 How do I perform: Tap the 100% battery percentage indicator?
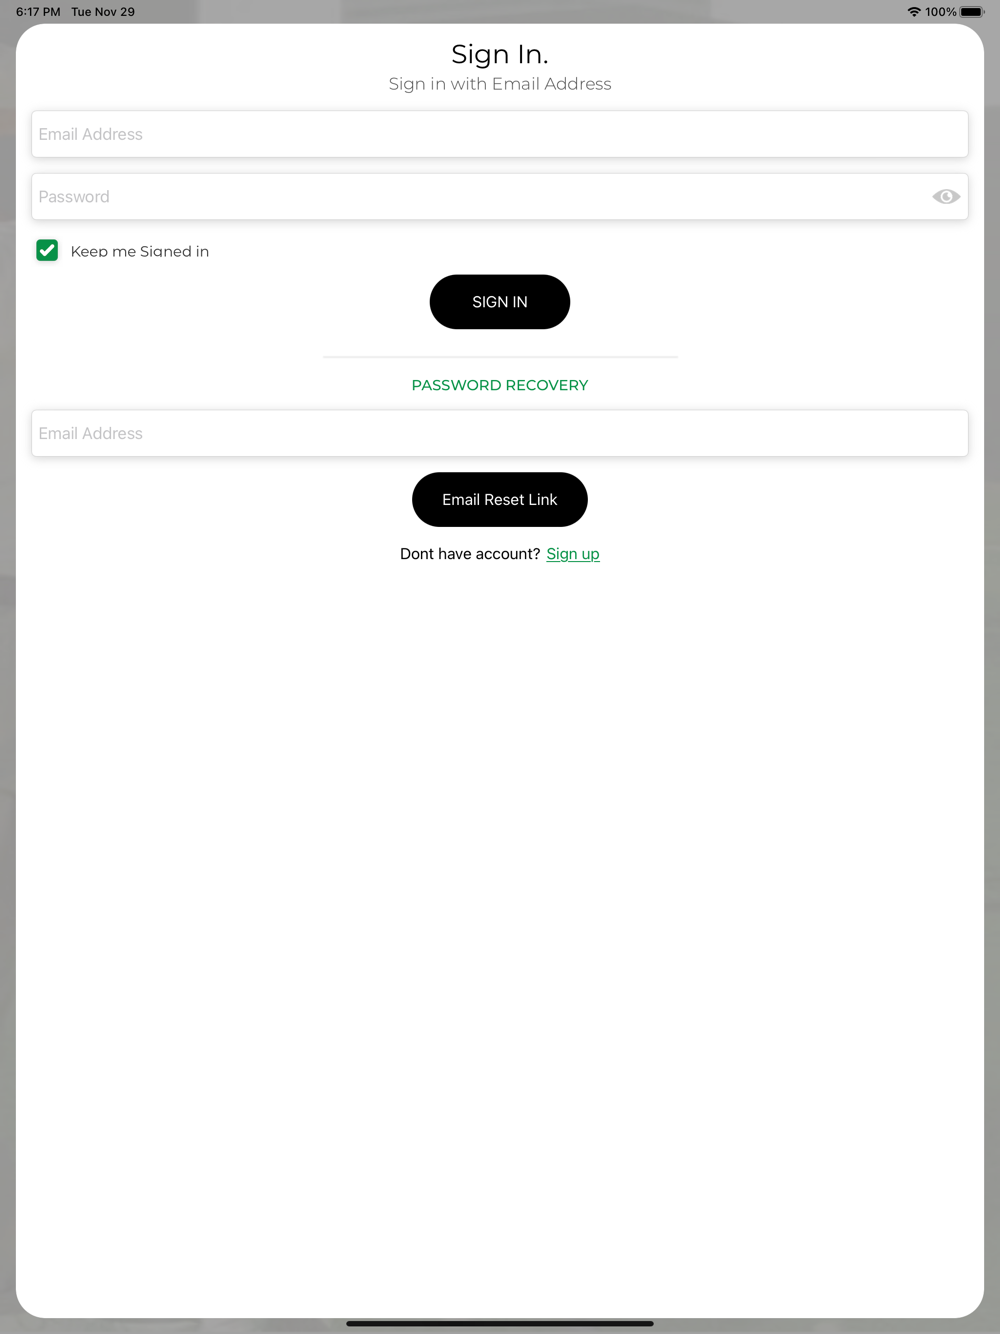click(x=941, y=12)
